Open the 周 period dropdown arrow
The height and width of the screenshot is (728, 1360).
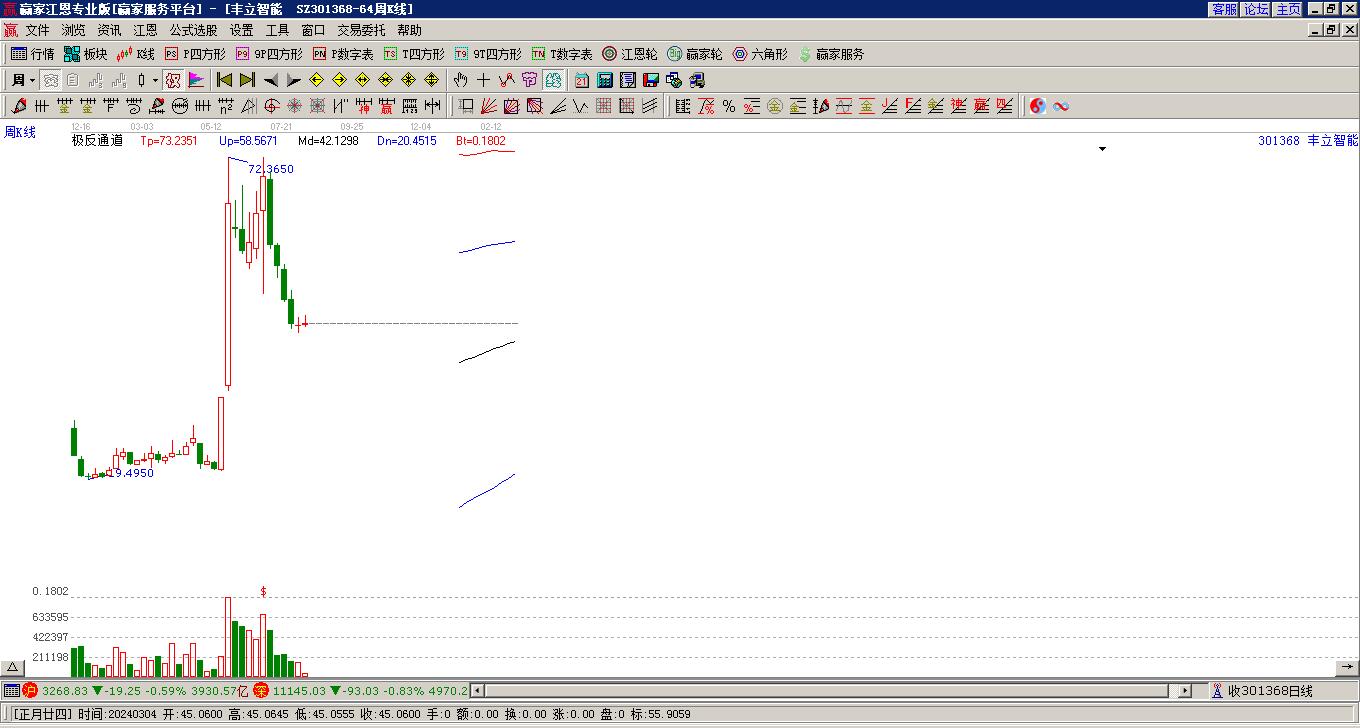pyautogui.click(x=33, y=80)
